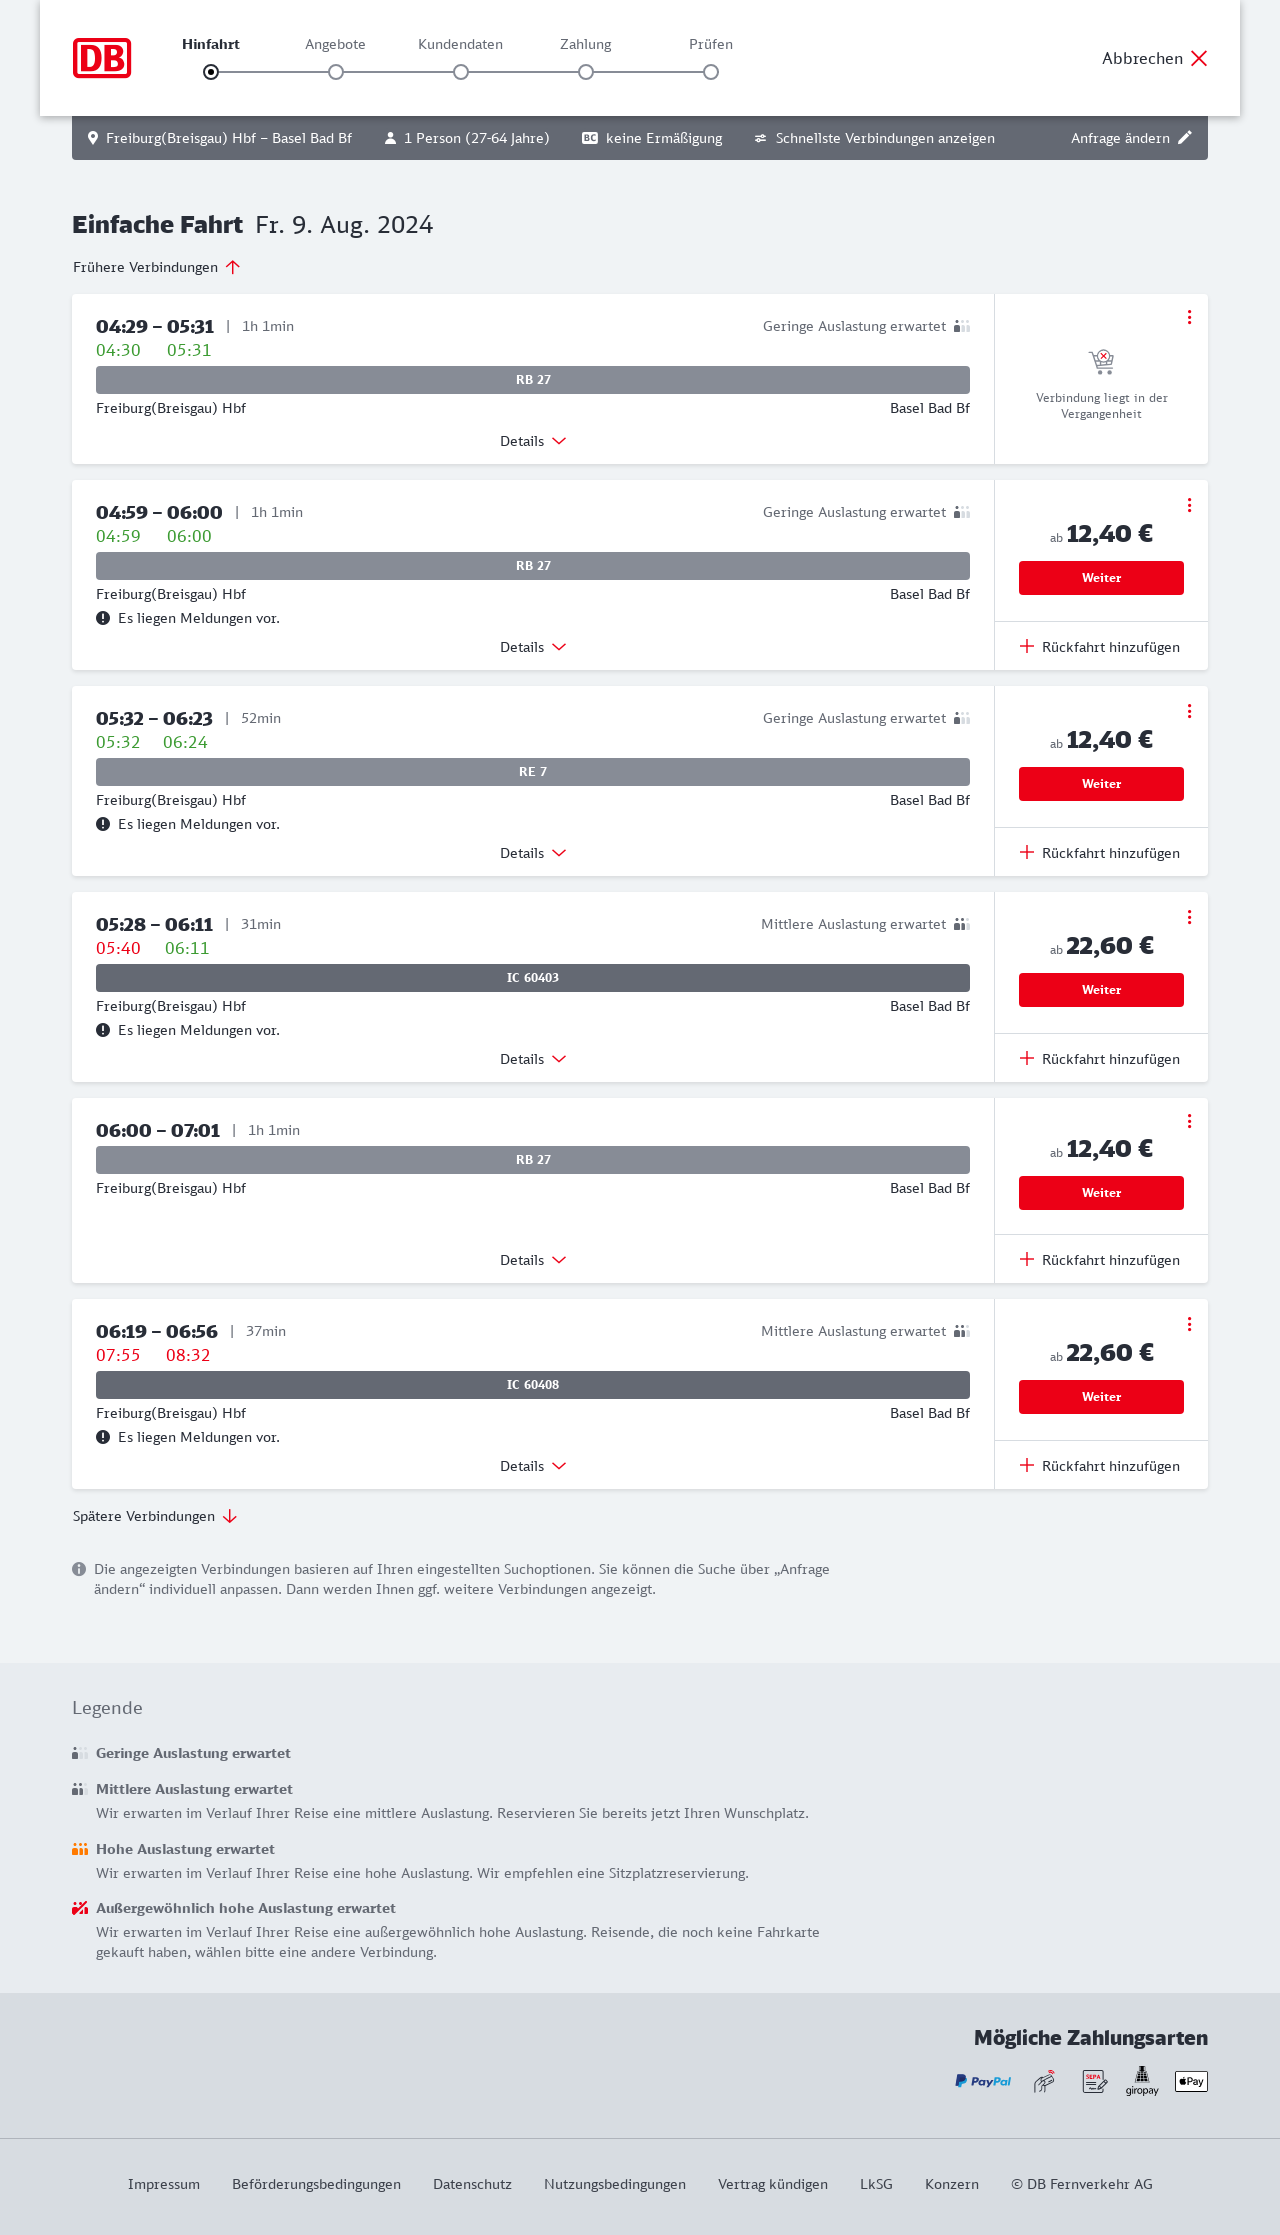Select the Angebote step circle
Screen dimensions: 1280x2235
coord(336,72)
